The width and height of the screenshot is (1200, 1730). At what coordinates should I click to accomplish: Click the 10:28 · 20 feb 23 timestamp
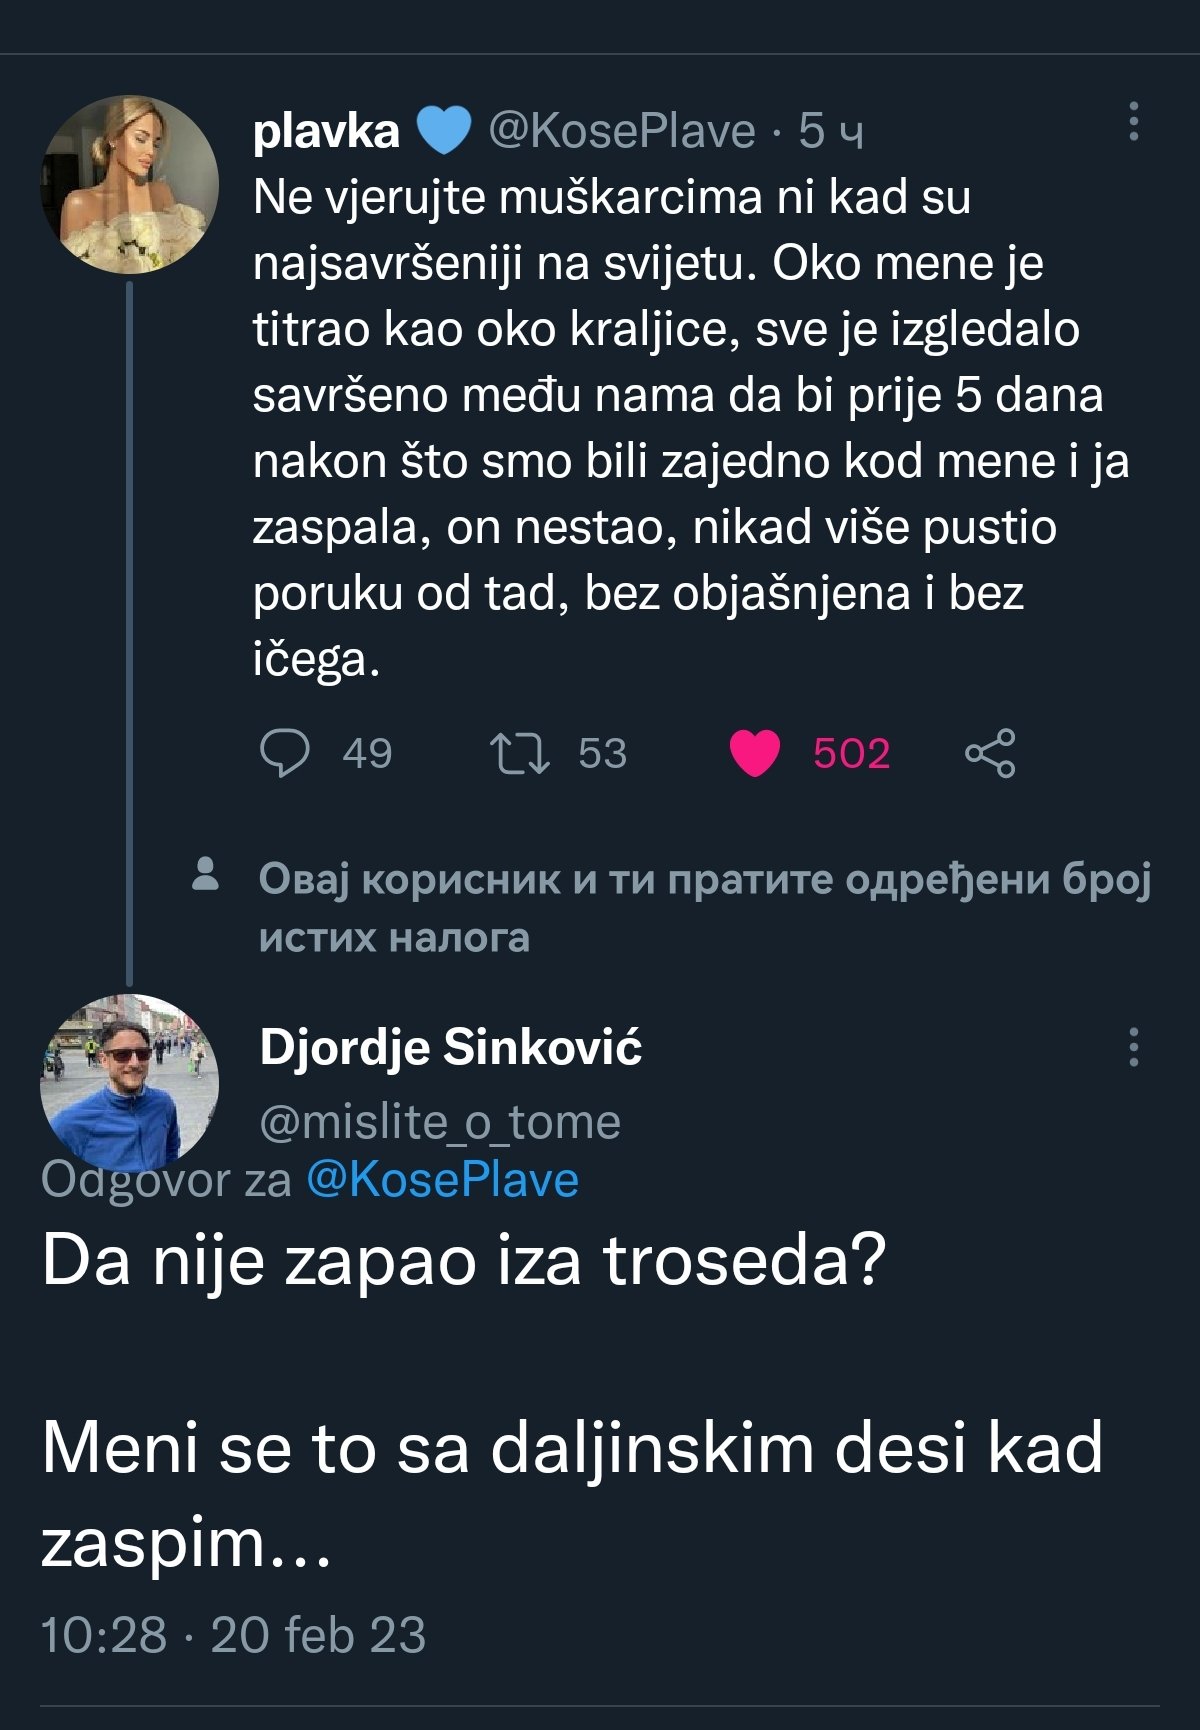click(x=233, y=1636)
